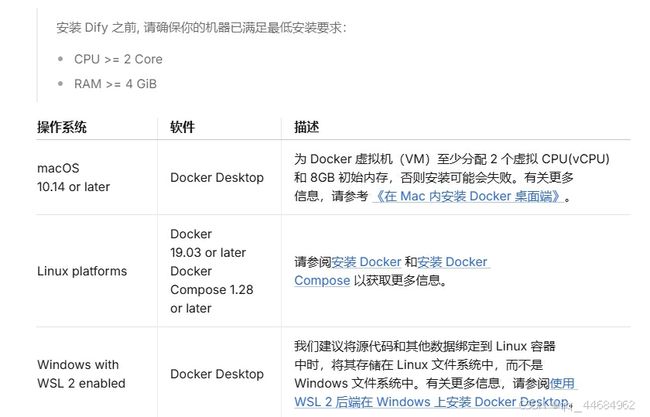Viewport: 650px width, 417px height.
Task: Click the Docker 19.03 or later text
Action: (208, 243)
